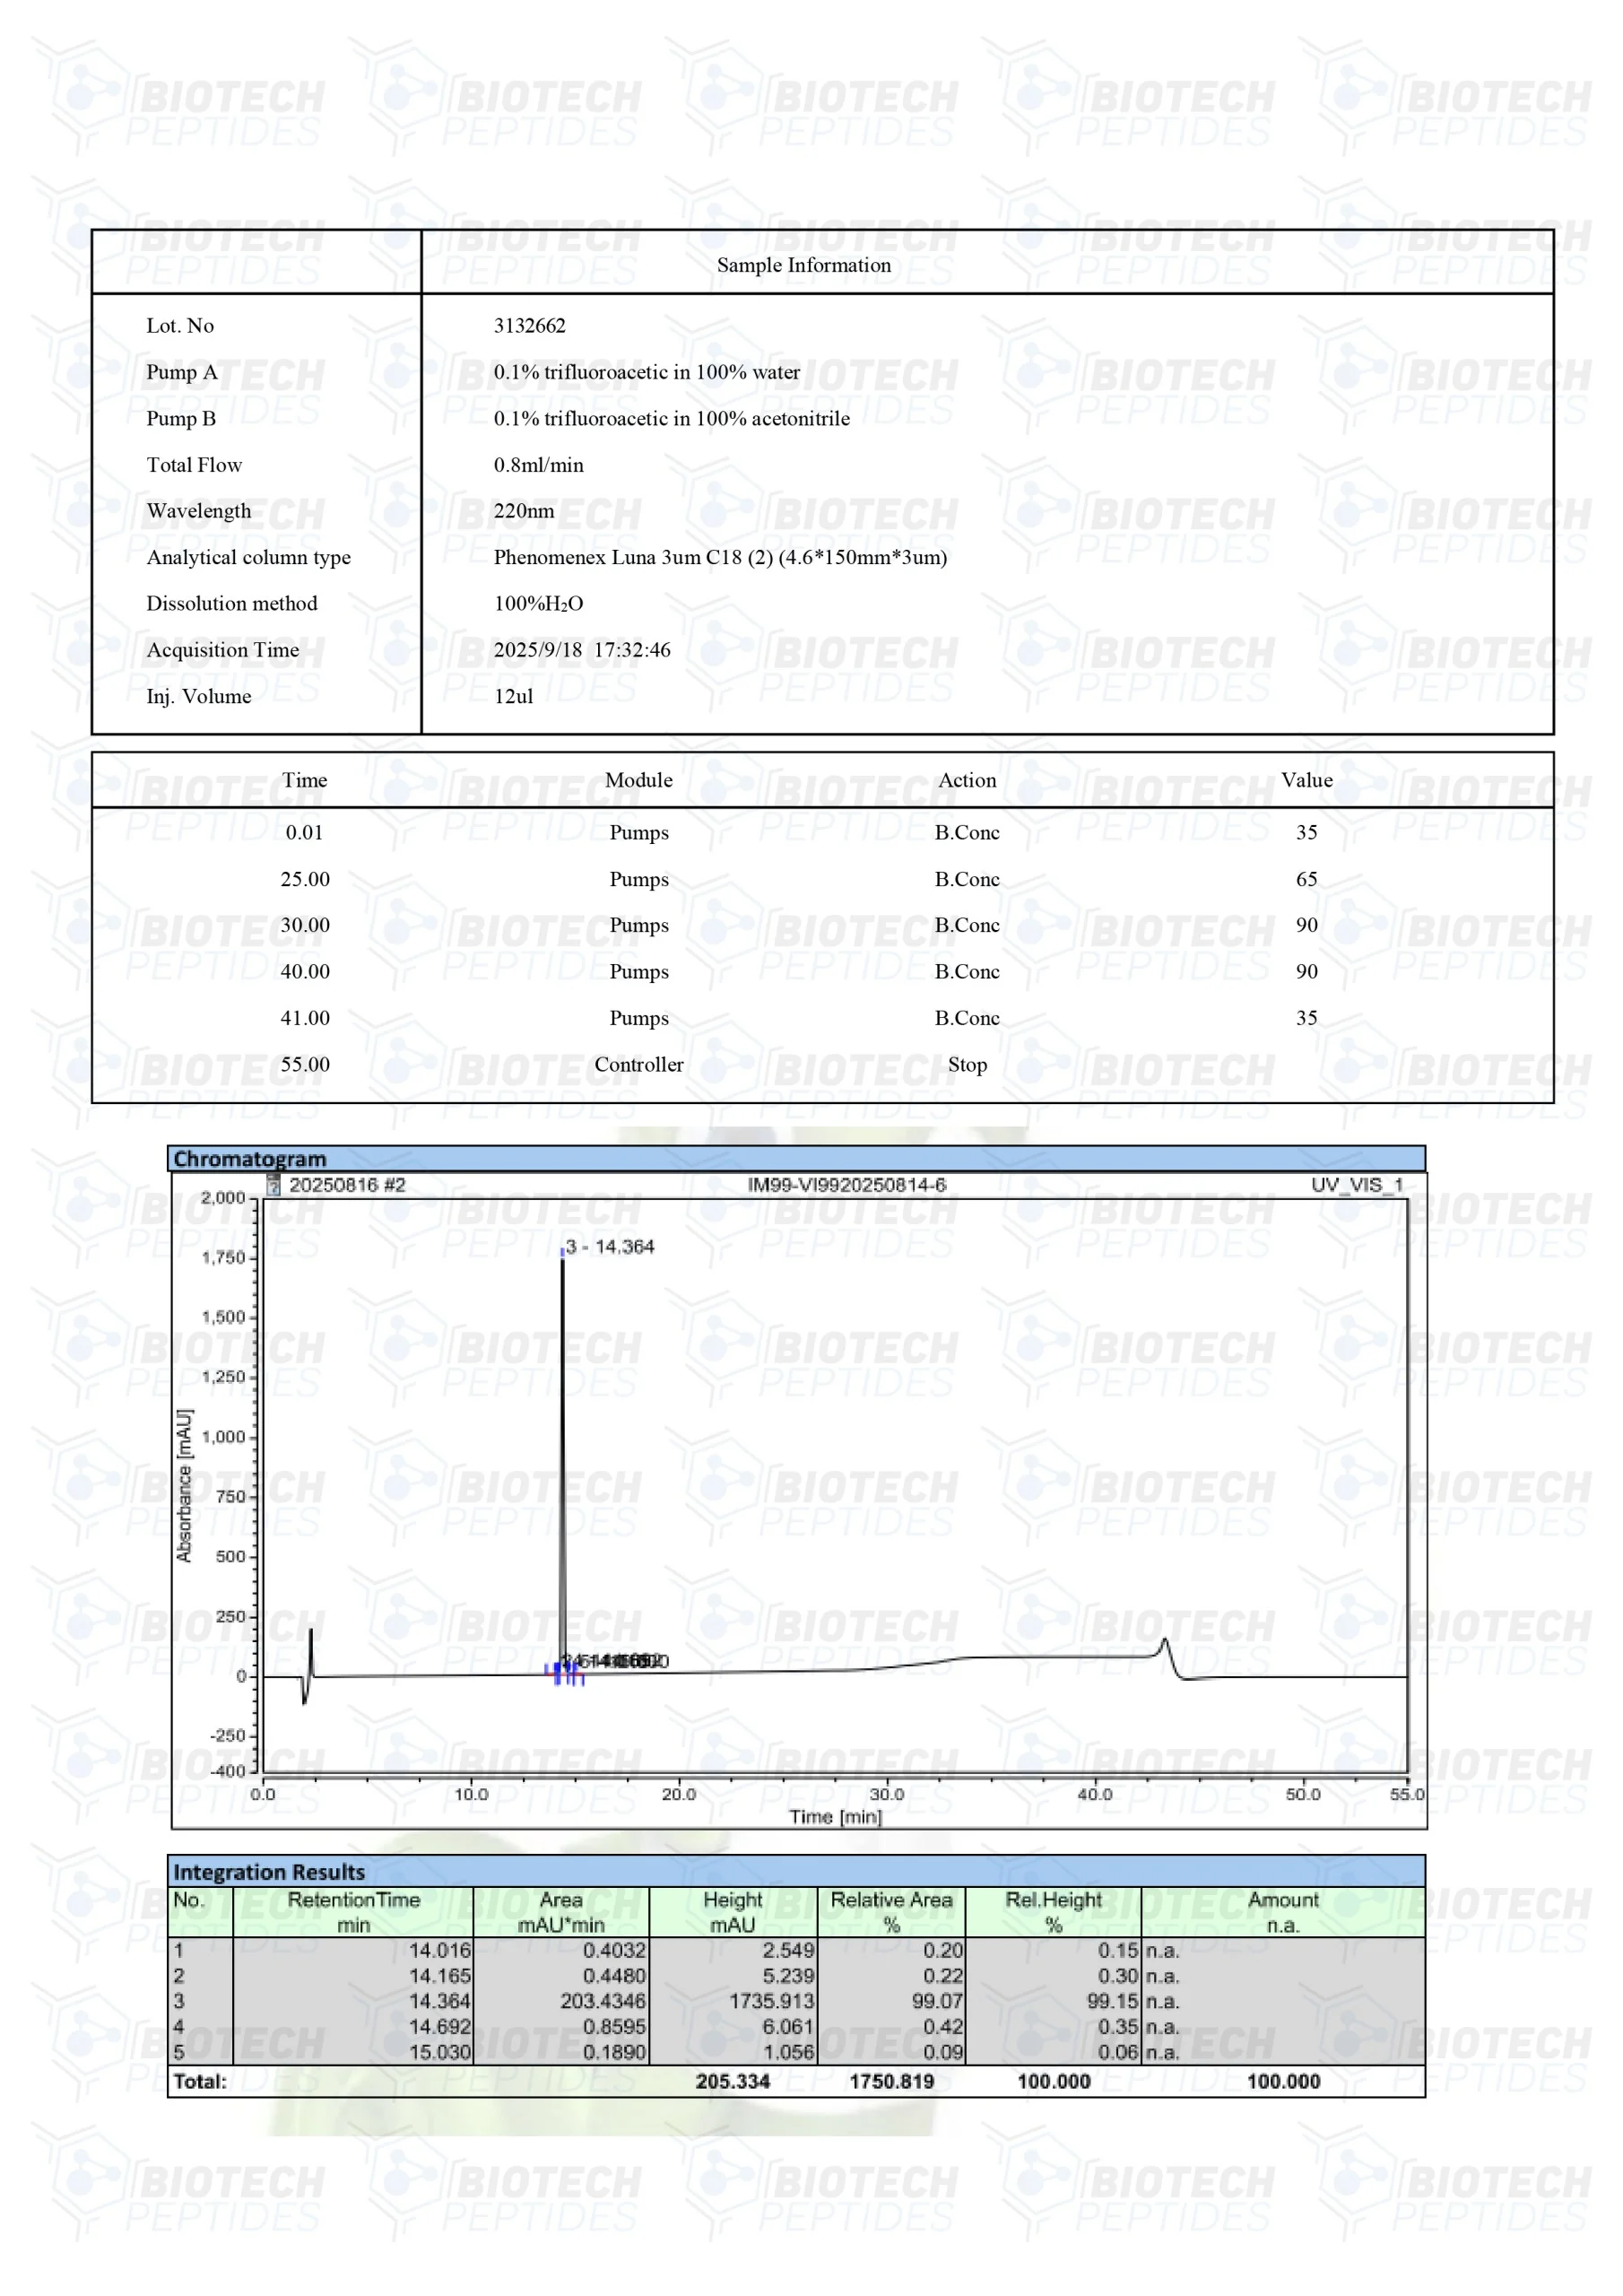The image size is (1623, 2296).
Task: Click the IM99-VI9920250814-6 sample name
Action: click(846, 1185)
